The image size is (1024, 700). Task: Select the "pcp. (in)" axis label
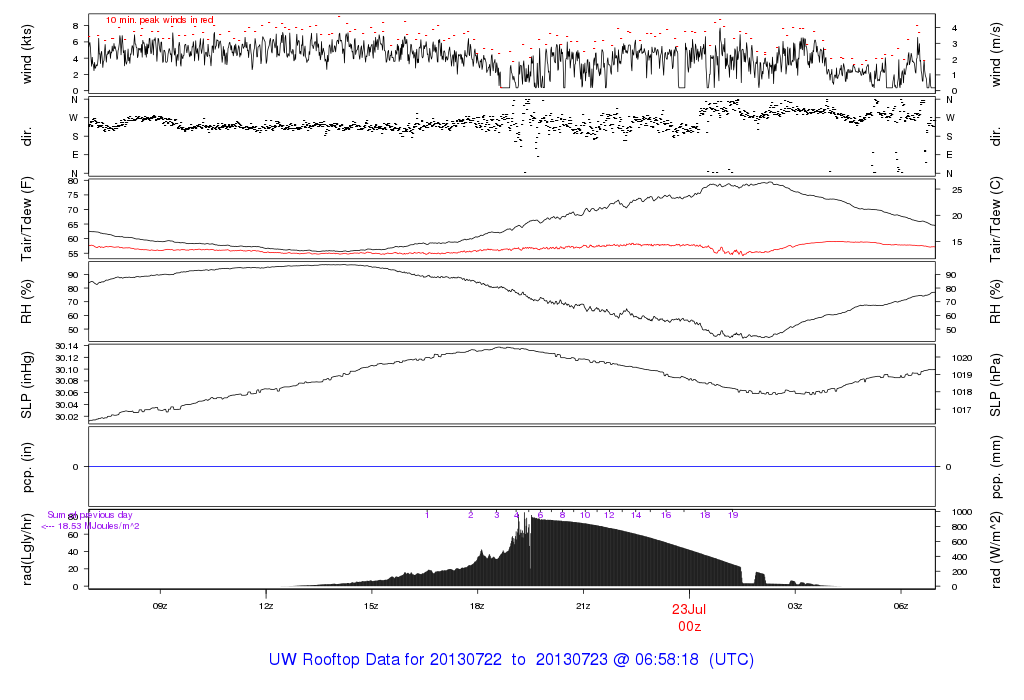[x=27, y=466]
